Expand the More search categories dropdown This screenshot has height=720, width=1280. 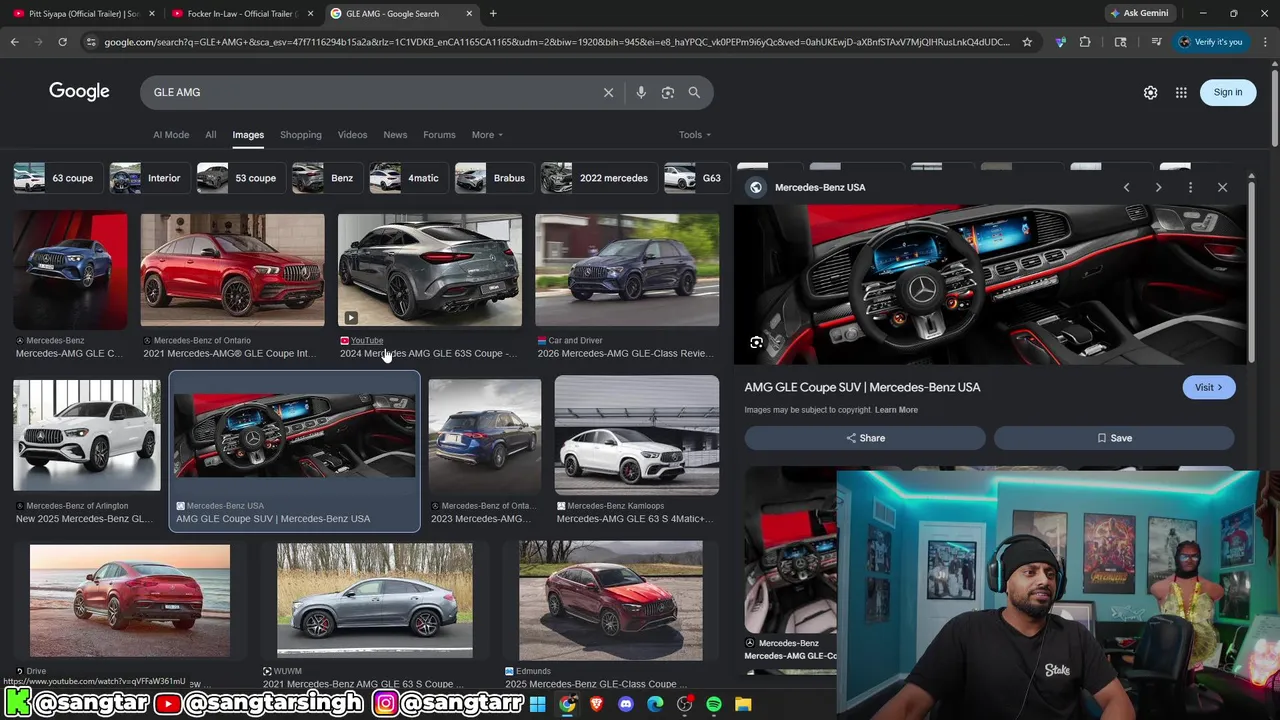pos(487,135)
